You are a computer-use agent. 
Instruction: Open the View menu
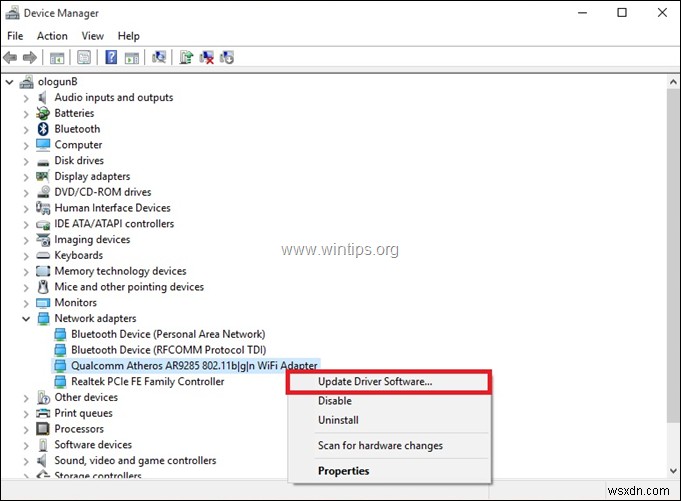point(93,36)
